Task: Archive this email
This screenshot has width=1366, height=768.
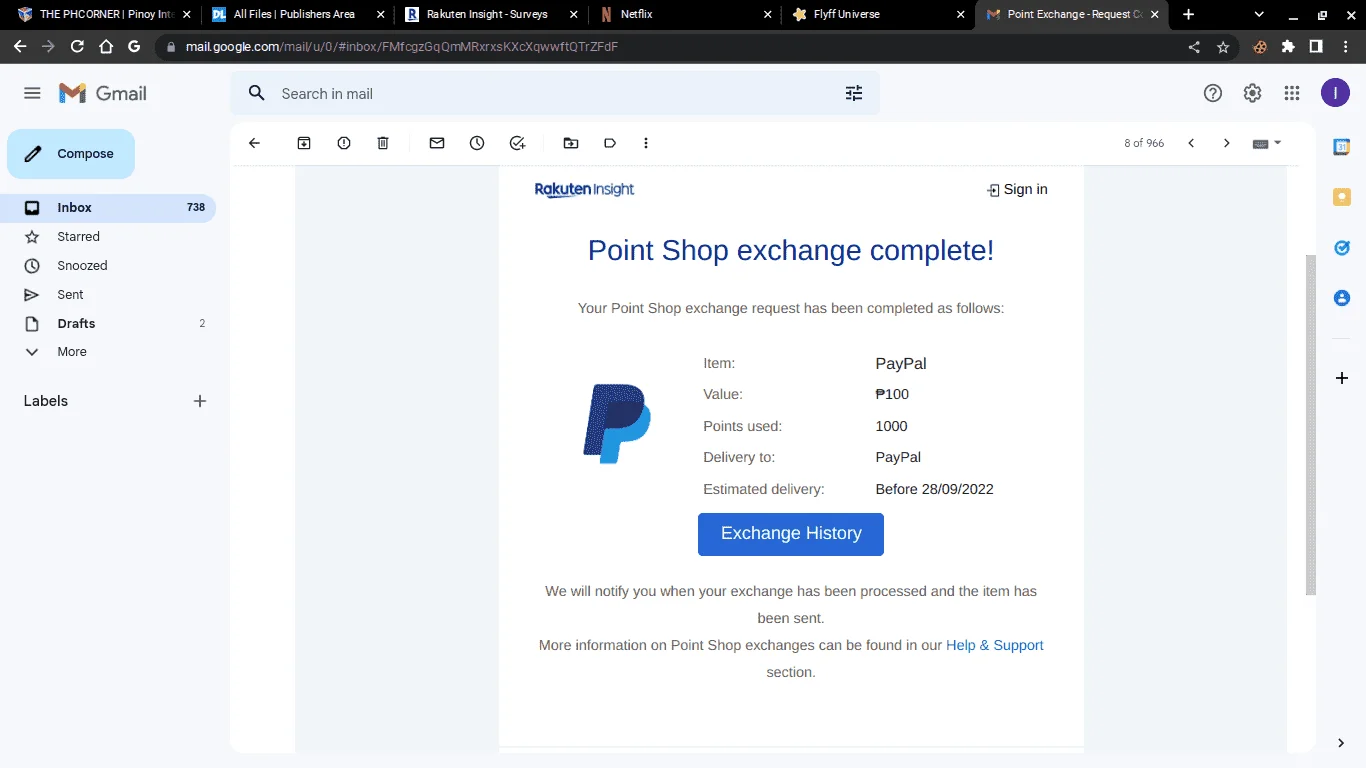Action: pos(304,143)
